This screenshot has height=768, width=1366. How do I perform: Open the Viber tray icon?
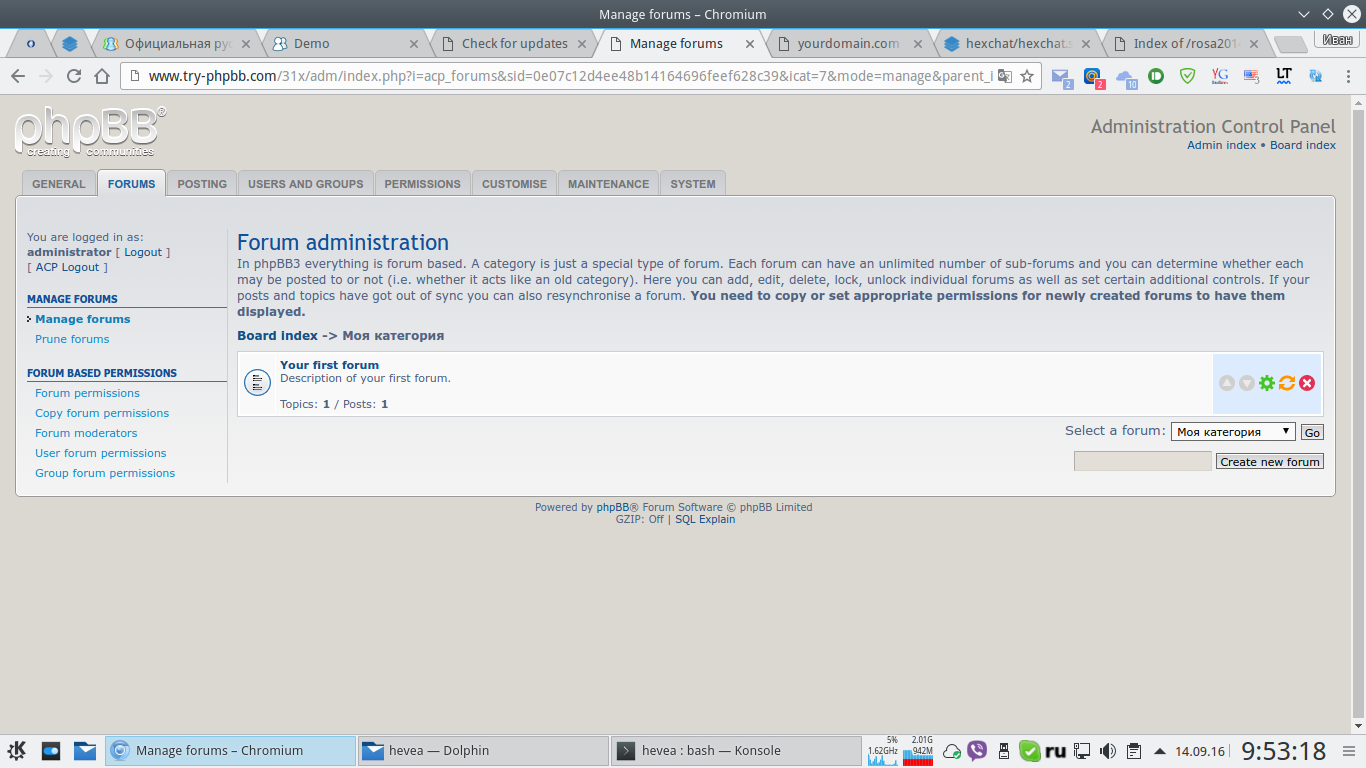click(977, 750)
